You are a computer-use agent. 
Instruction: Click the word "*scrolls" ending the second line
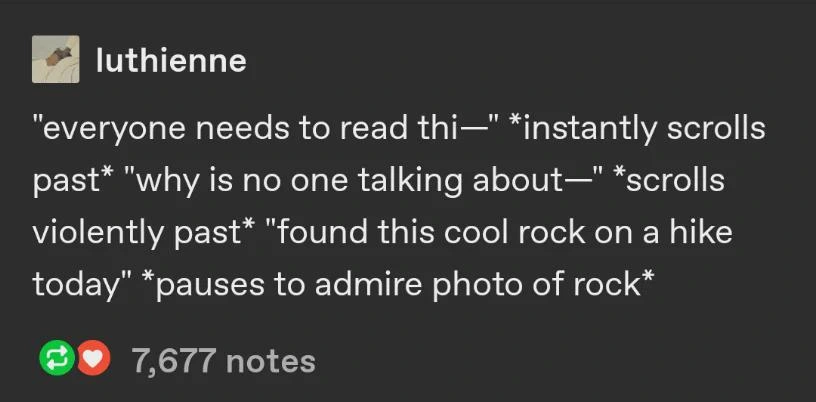[x=669, y=182]
